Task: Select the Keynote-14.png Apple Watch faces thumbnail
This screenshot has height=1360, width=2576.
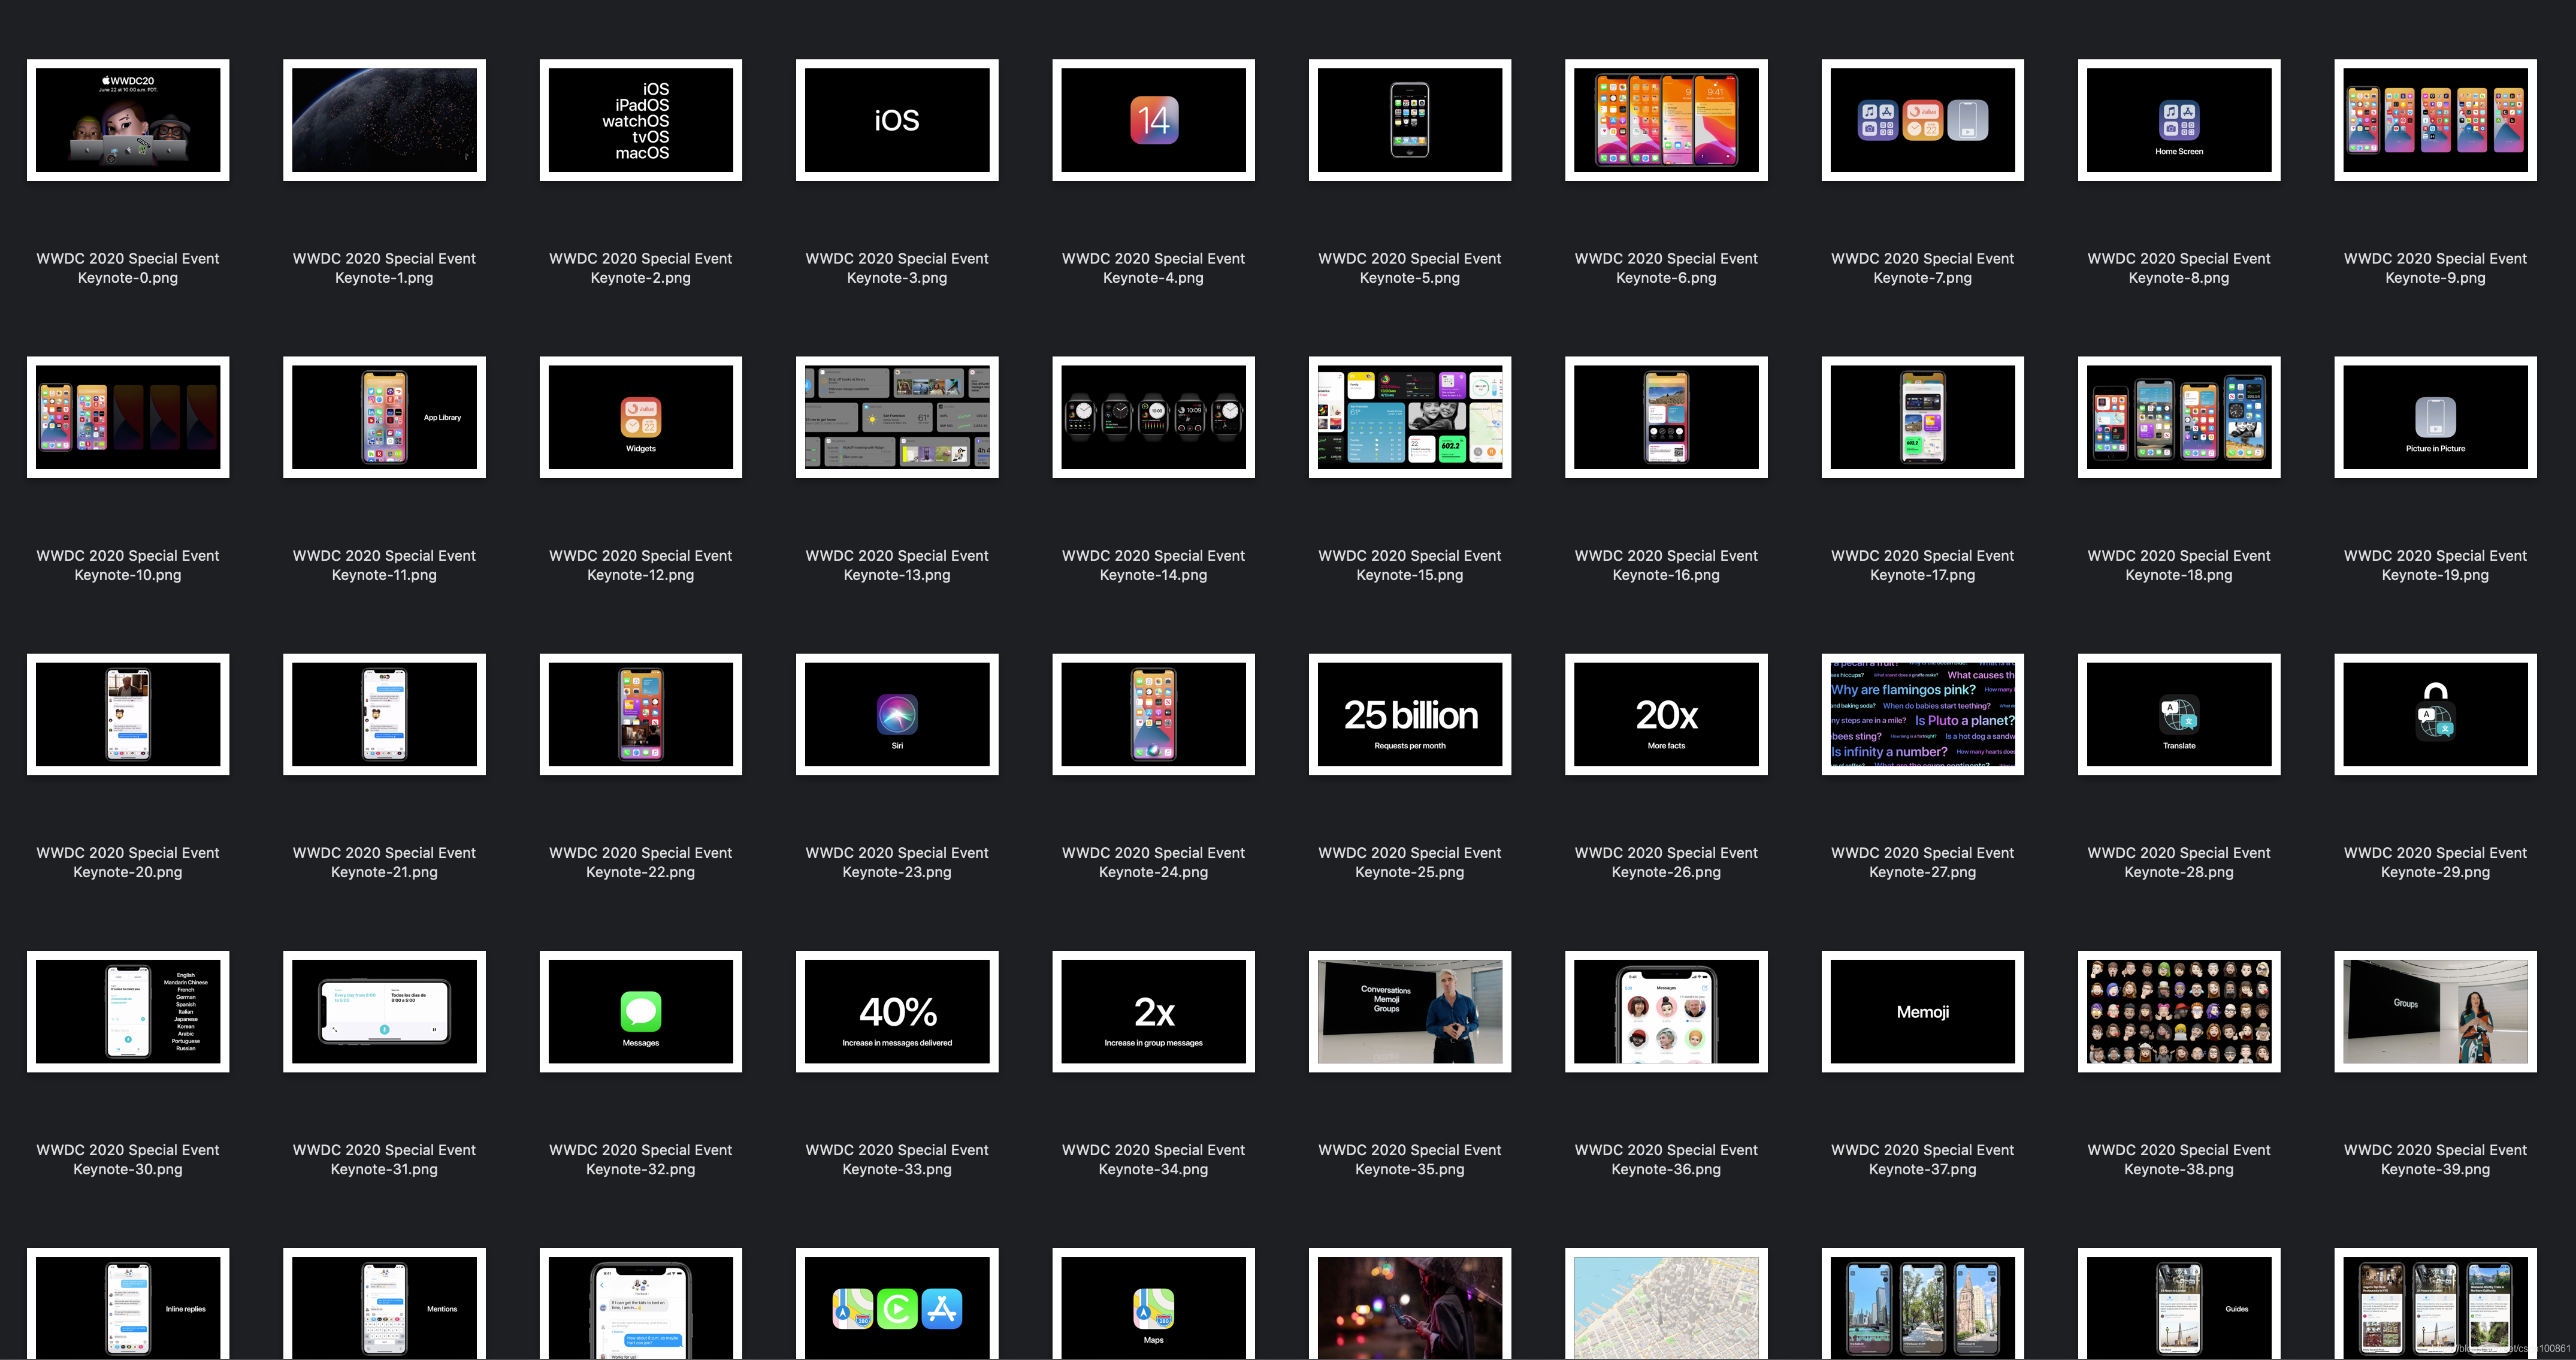Action: [x=1153, y=417]
